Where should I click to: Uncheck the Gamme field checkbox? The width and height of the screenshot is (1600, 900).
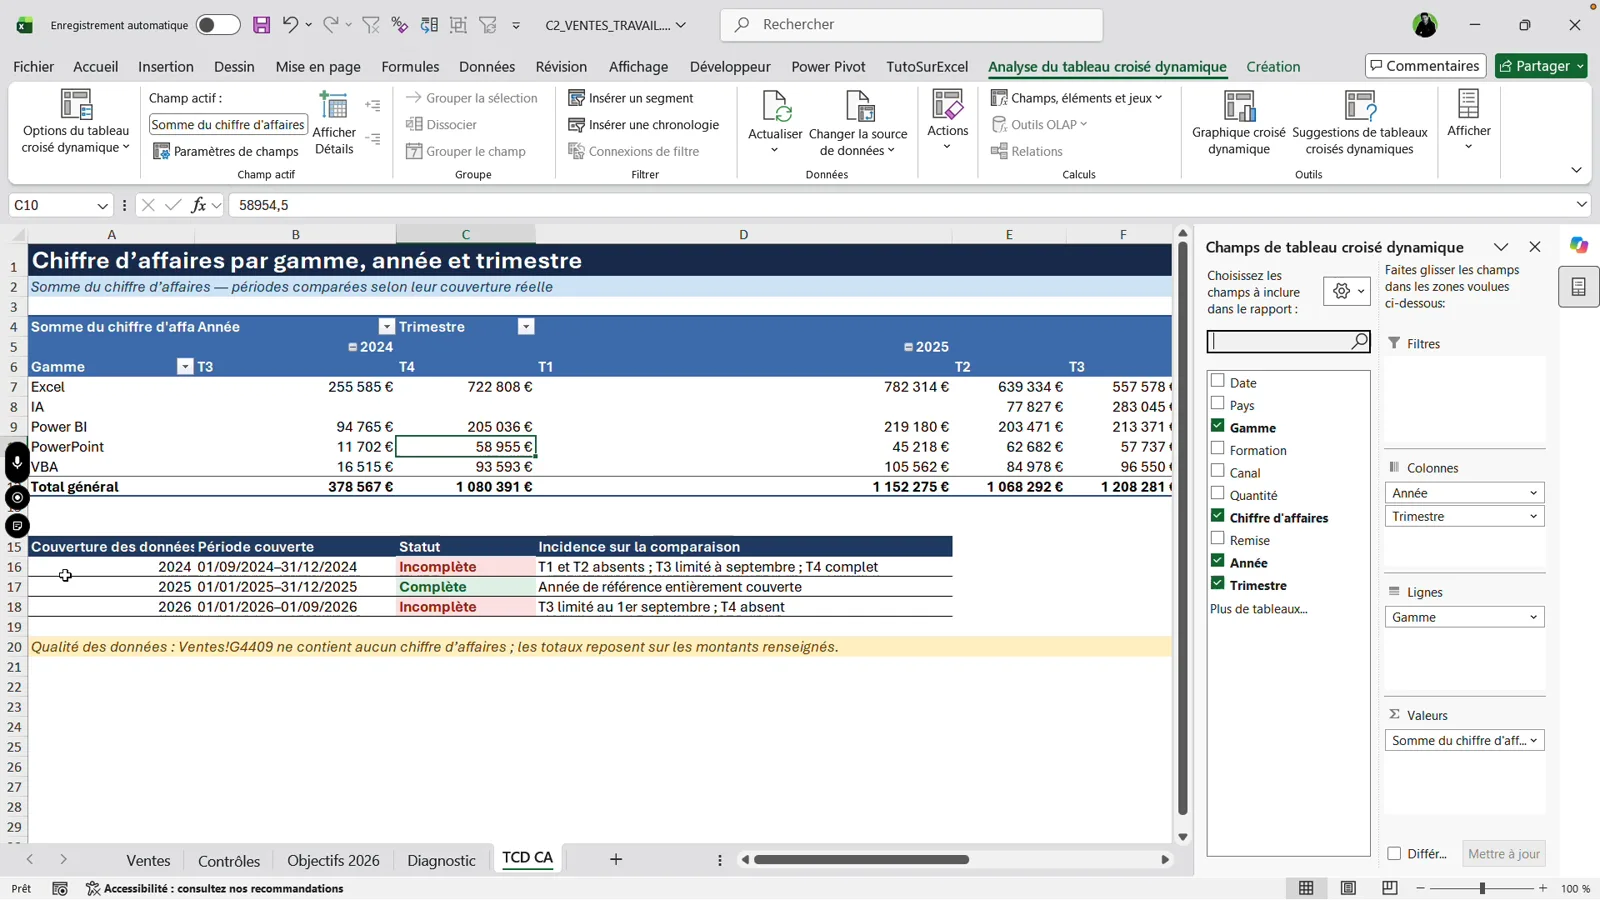(x=1217, y=426)
